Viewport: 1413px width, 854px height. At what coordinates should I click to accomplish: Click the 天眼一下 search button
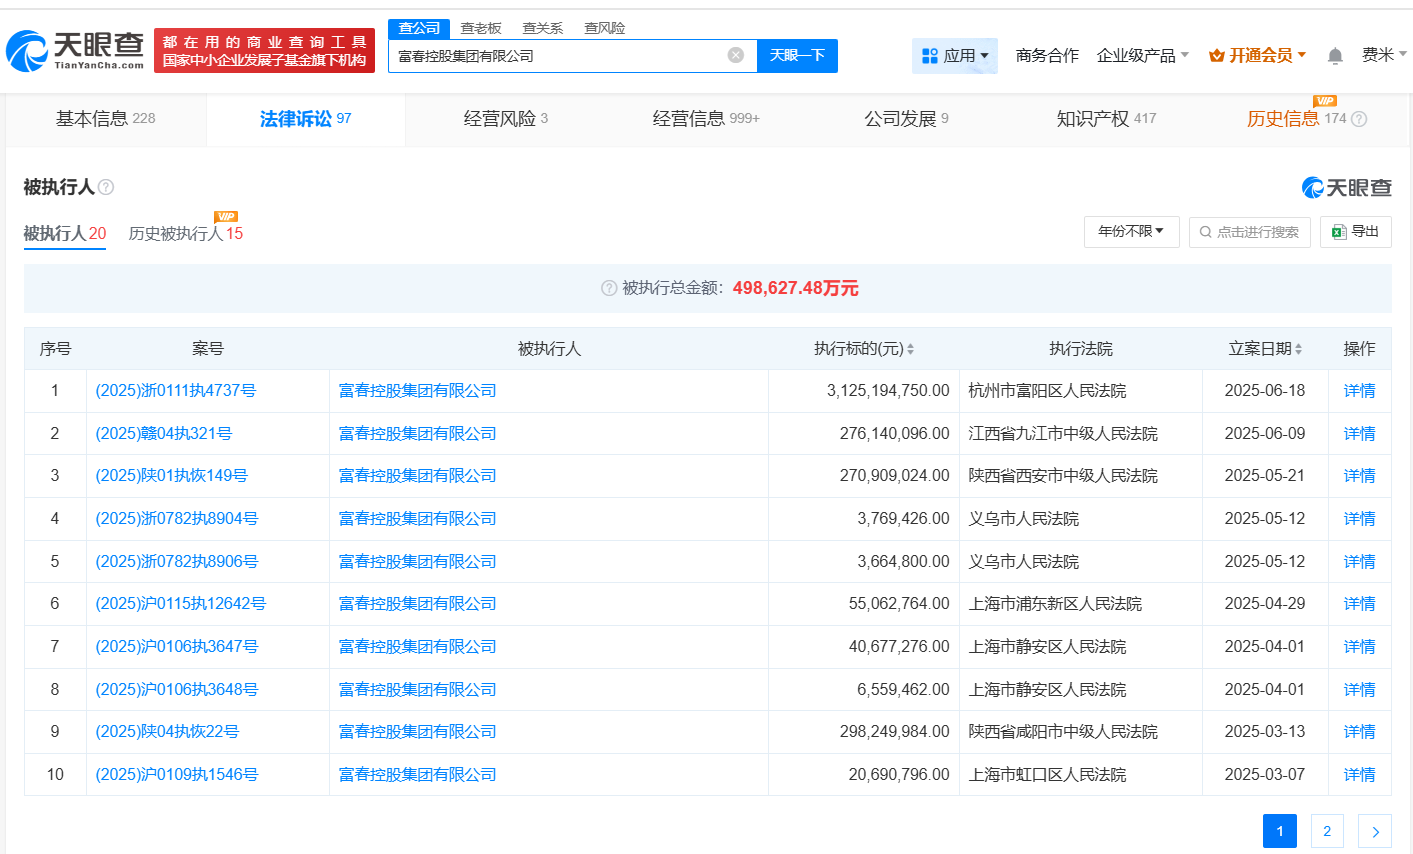pos(797,55)
